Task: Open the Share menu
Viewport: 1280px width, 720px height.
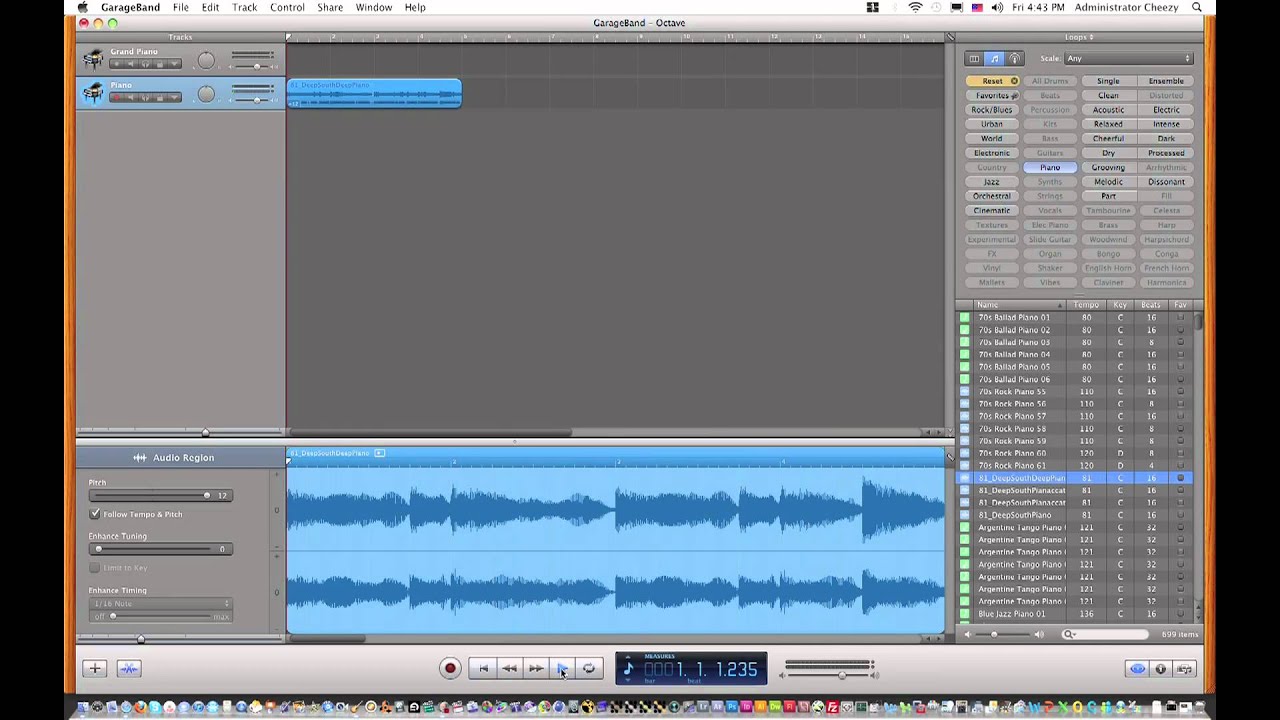Action: (330, 8)
